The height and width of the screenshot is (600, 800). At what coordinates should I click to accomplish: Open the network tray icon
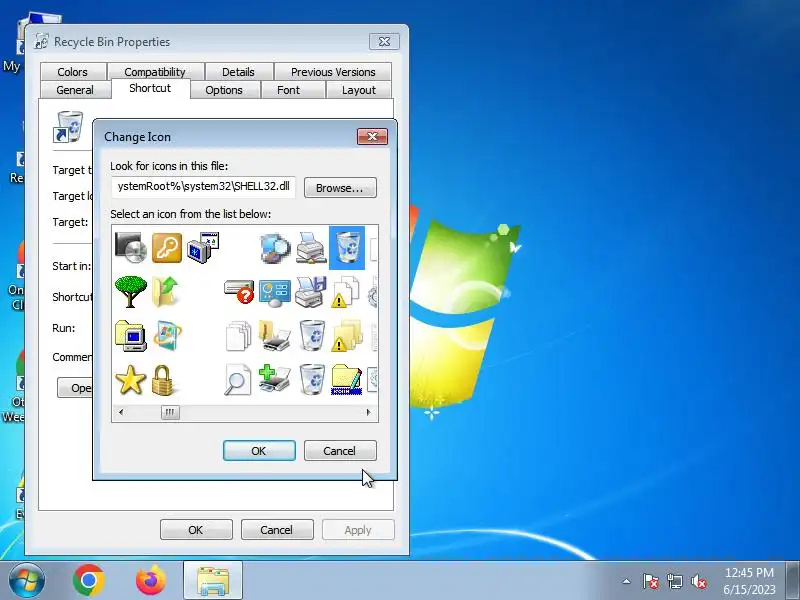point(675,581)
